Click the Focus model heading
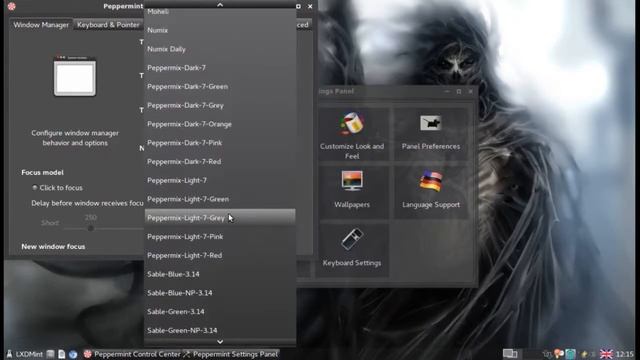 coord(42,173)
